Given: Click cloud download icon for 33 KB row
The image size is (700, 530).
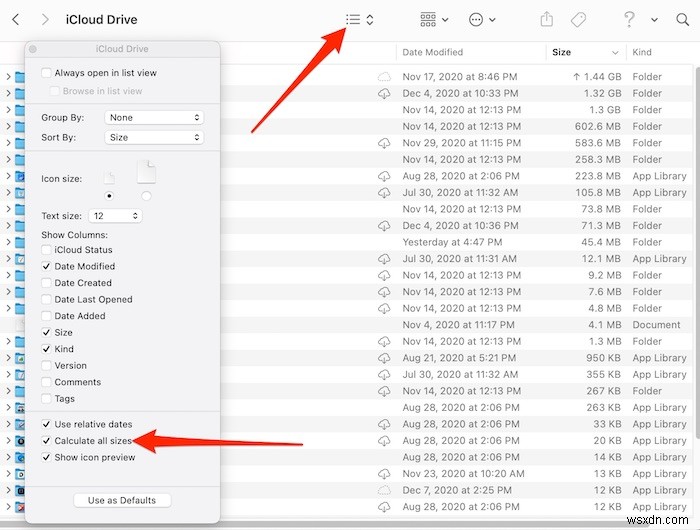Looking at the screenshot, I should [x=384, y=424].
